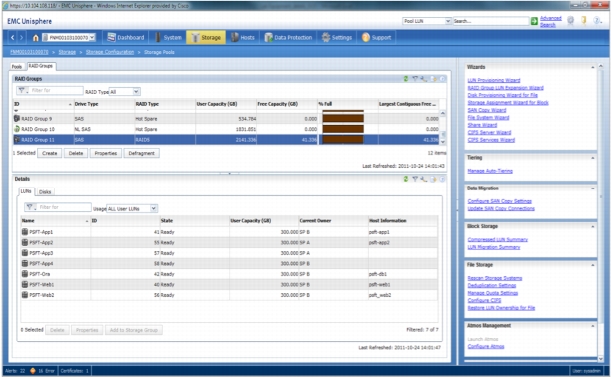Sort by the Free Capacity (GB) column header
Image resolution: width=612 pixels, height=379 pixels.
point(287,104)
